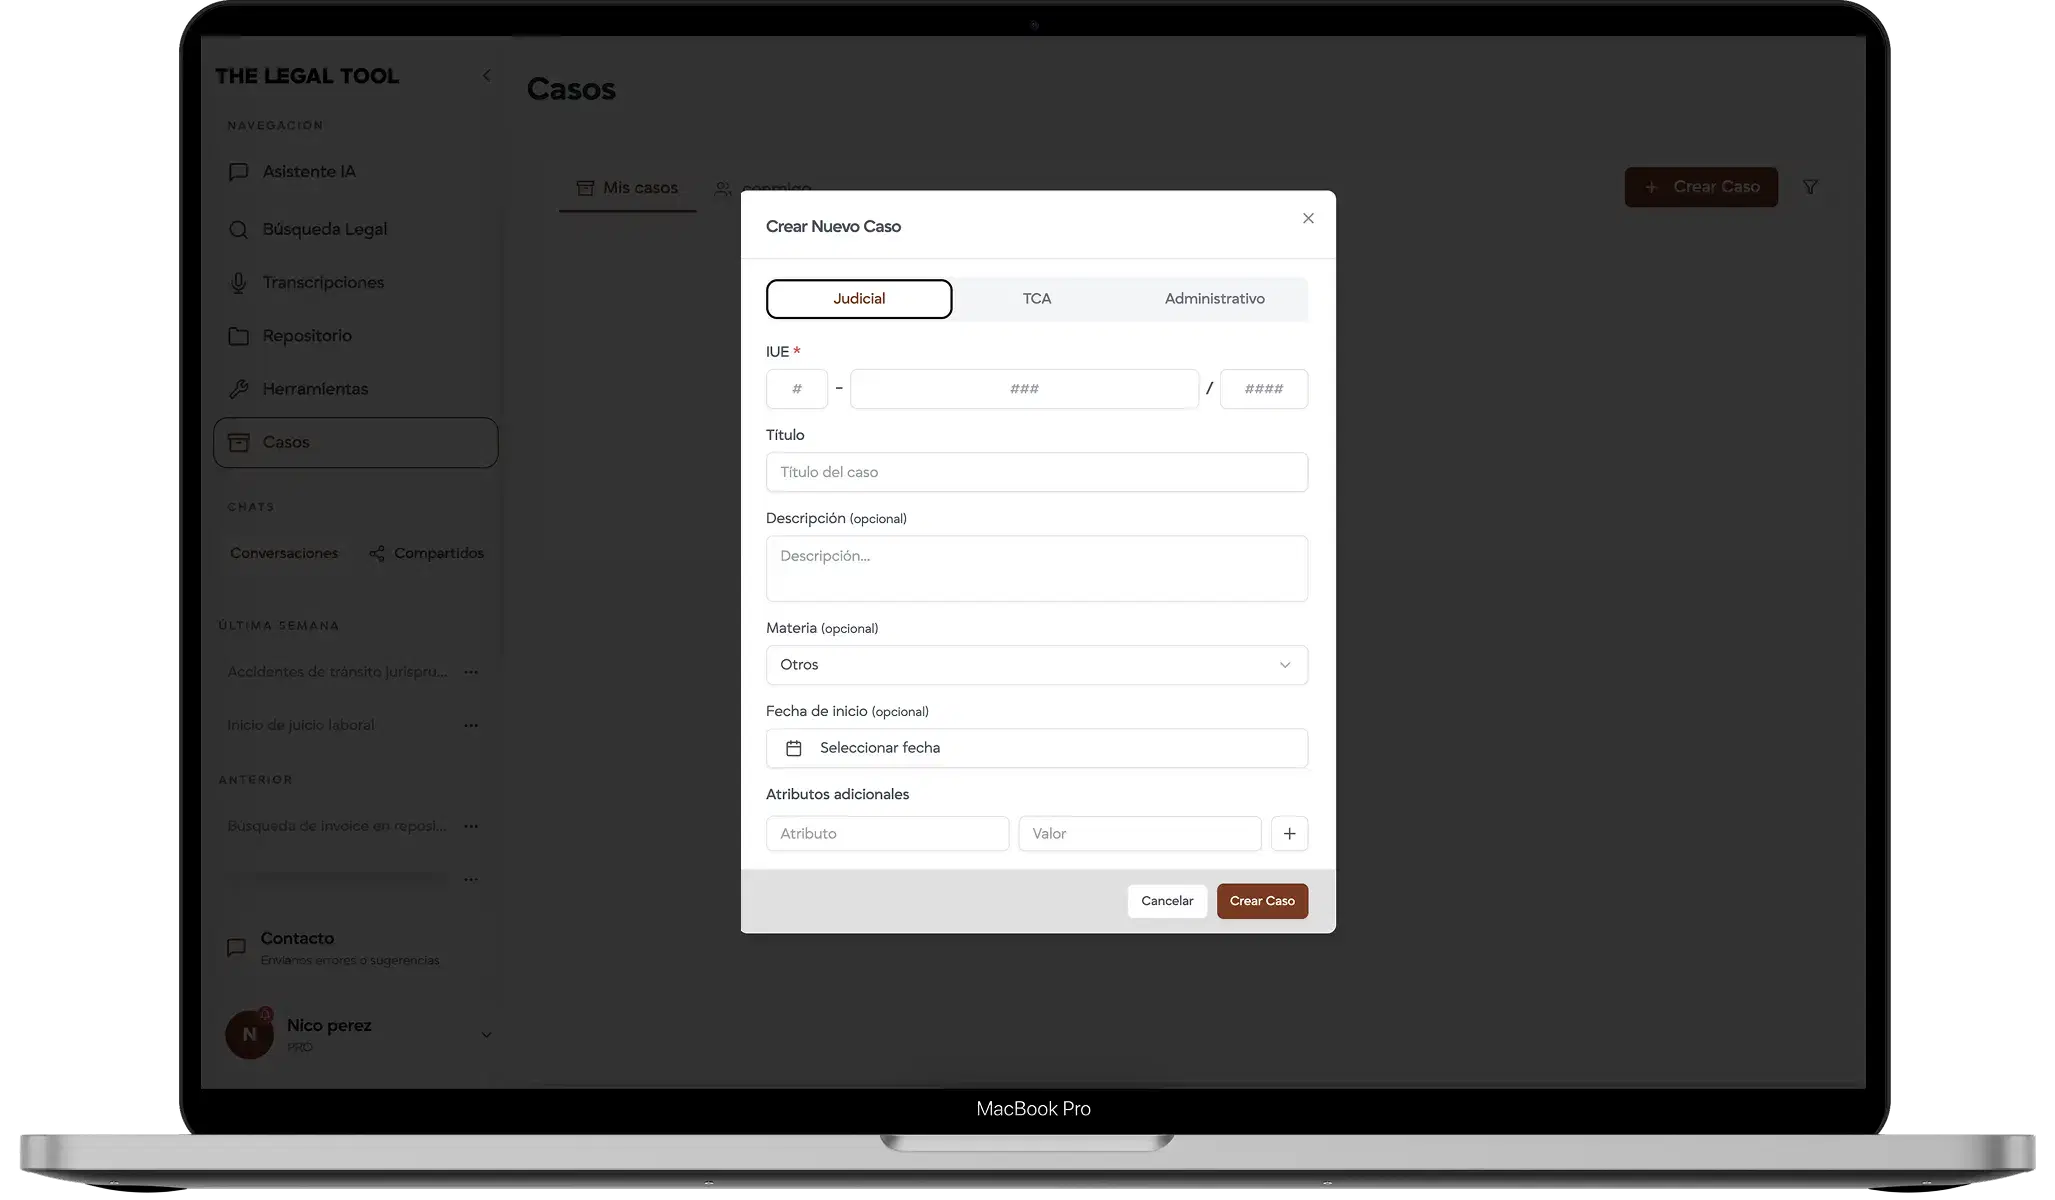Click the Compartidos share icon
Viewport: 2055px width, 1200px height.
tap(377, 554)
